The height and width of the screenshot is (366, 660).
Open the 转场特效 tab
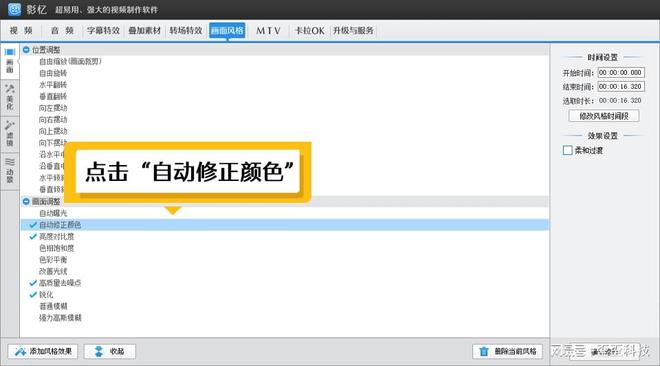[186, 31]
